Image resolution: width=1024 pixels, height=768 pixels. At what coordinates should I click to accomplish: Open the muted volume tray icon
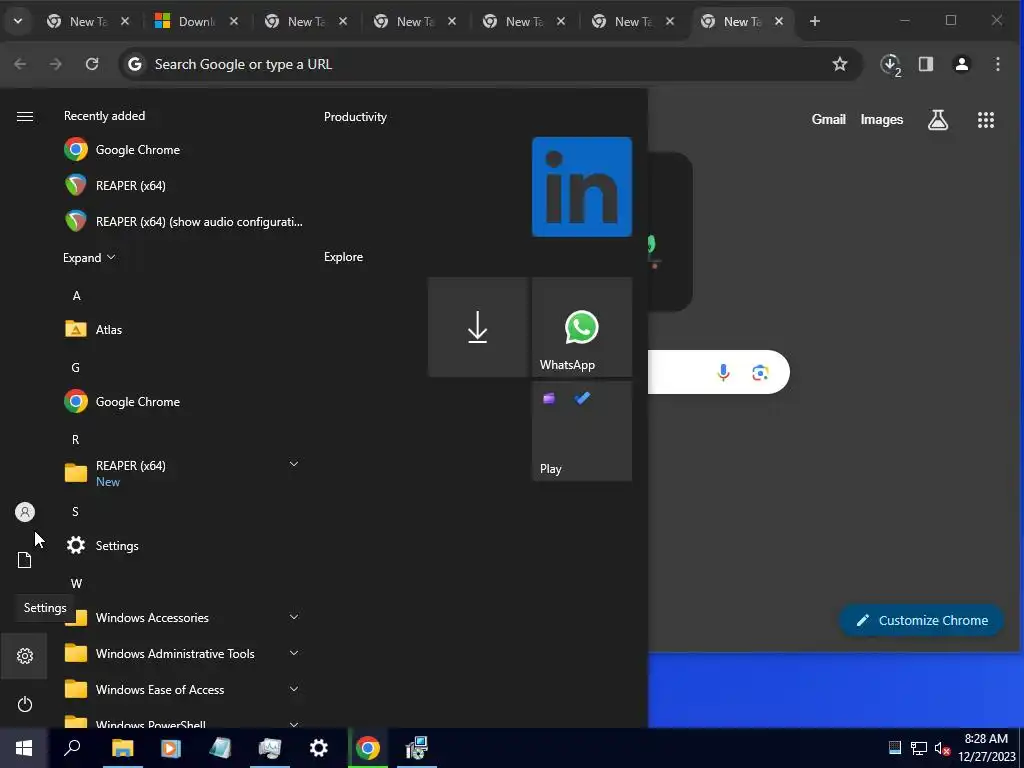(942, 748)
